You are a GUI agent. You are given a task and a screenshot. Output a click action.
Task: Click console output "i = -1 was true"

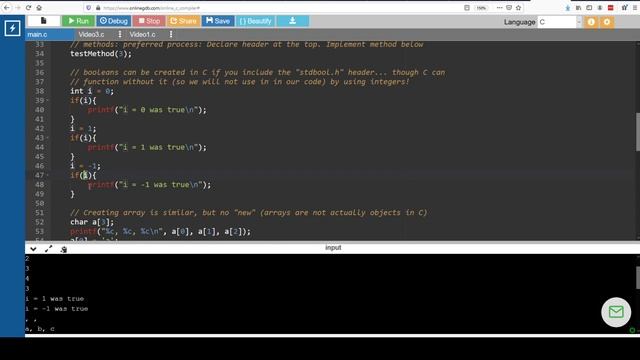[x=57, y=309]
